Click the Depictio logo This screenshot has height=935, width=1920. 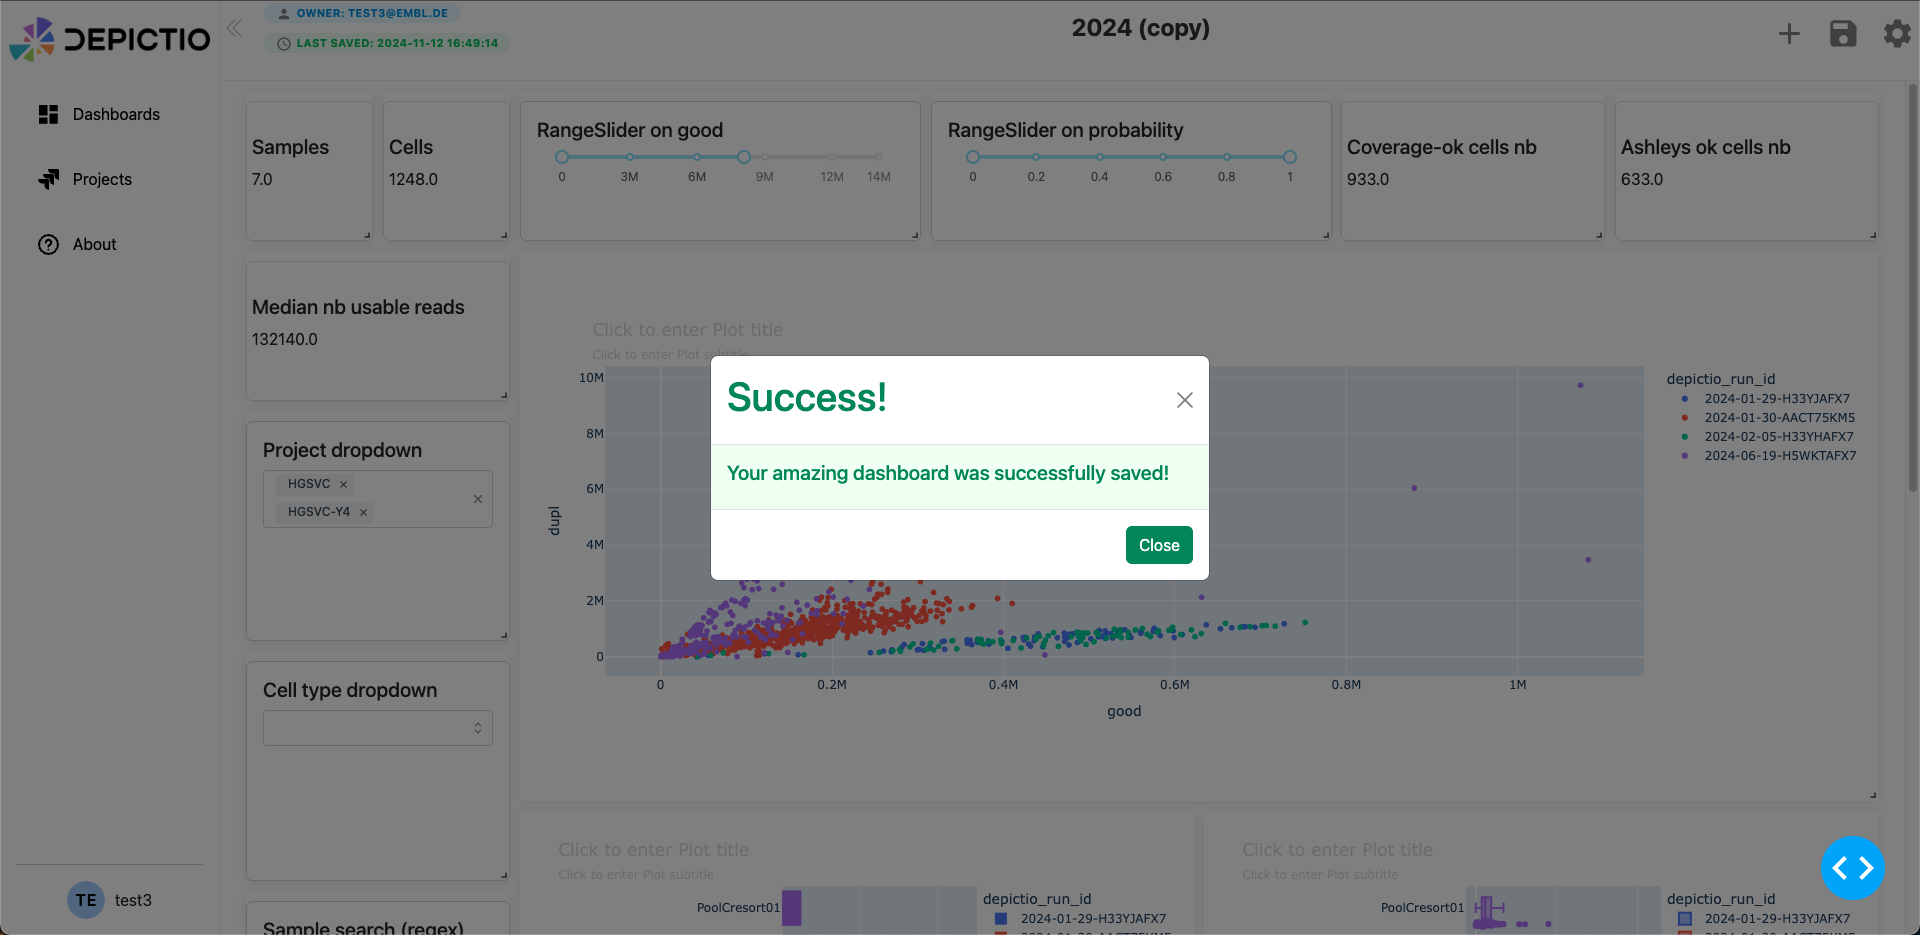click(110, 39)
